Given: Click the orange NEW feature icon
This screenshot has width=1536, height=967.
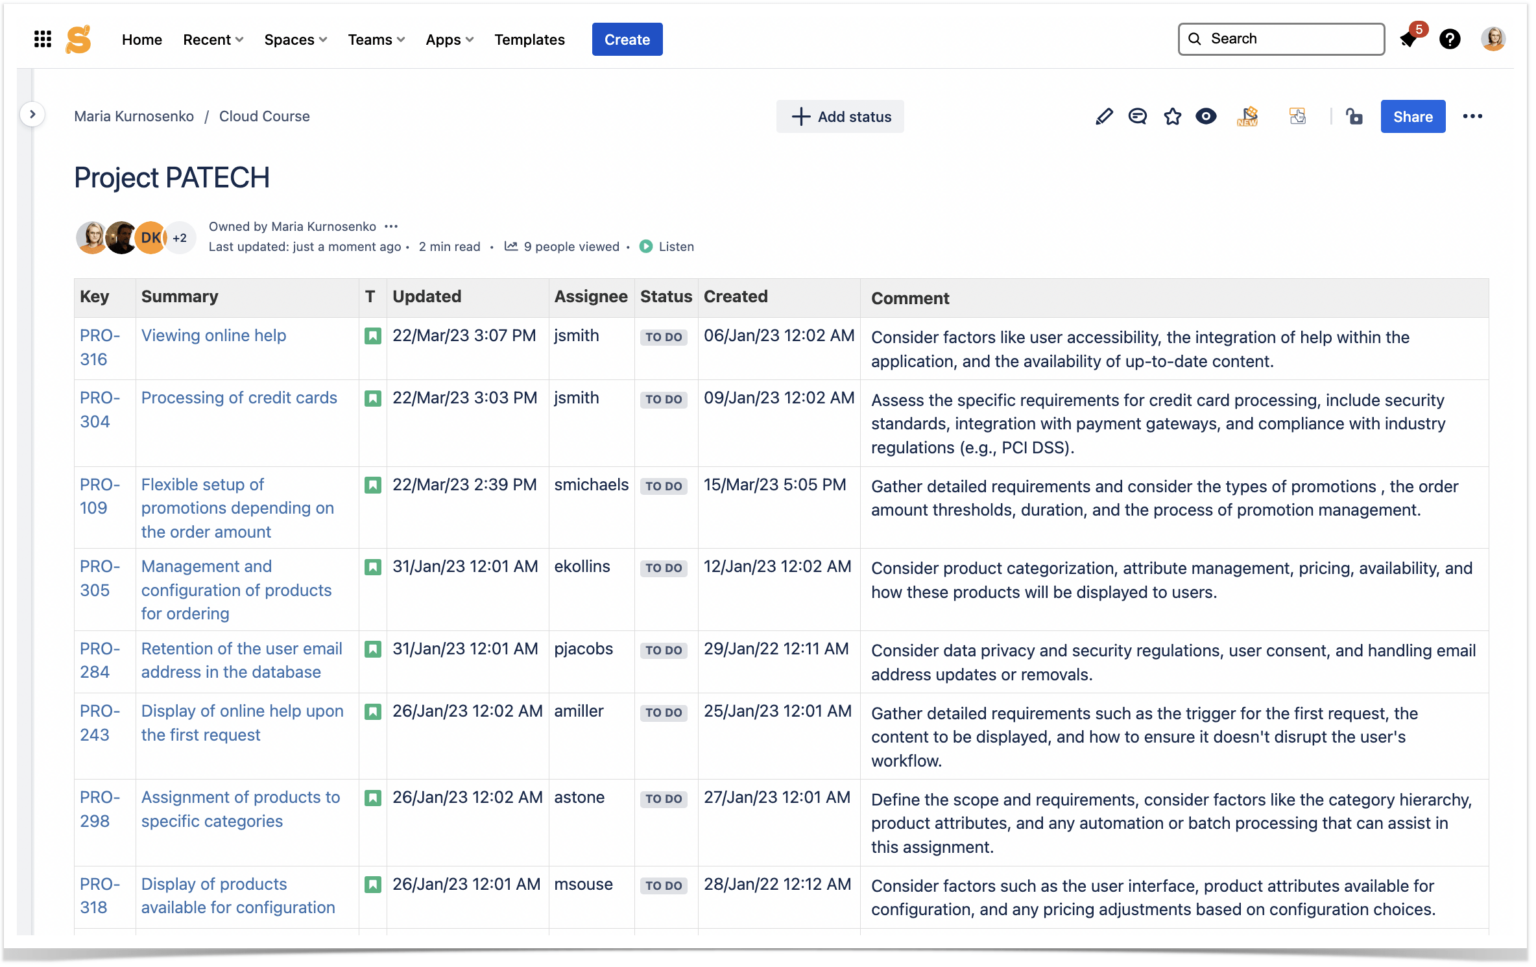Looking at the screenshot, I should click(1247, 116).
